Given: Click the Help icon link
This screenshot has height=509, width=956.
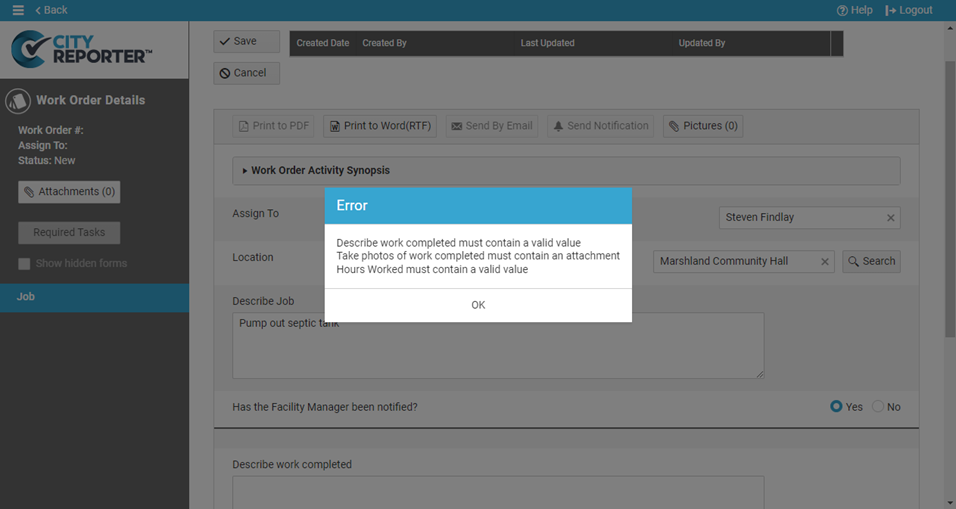Looking at the screenshot, I should [x=854, y=10].
